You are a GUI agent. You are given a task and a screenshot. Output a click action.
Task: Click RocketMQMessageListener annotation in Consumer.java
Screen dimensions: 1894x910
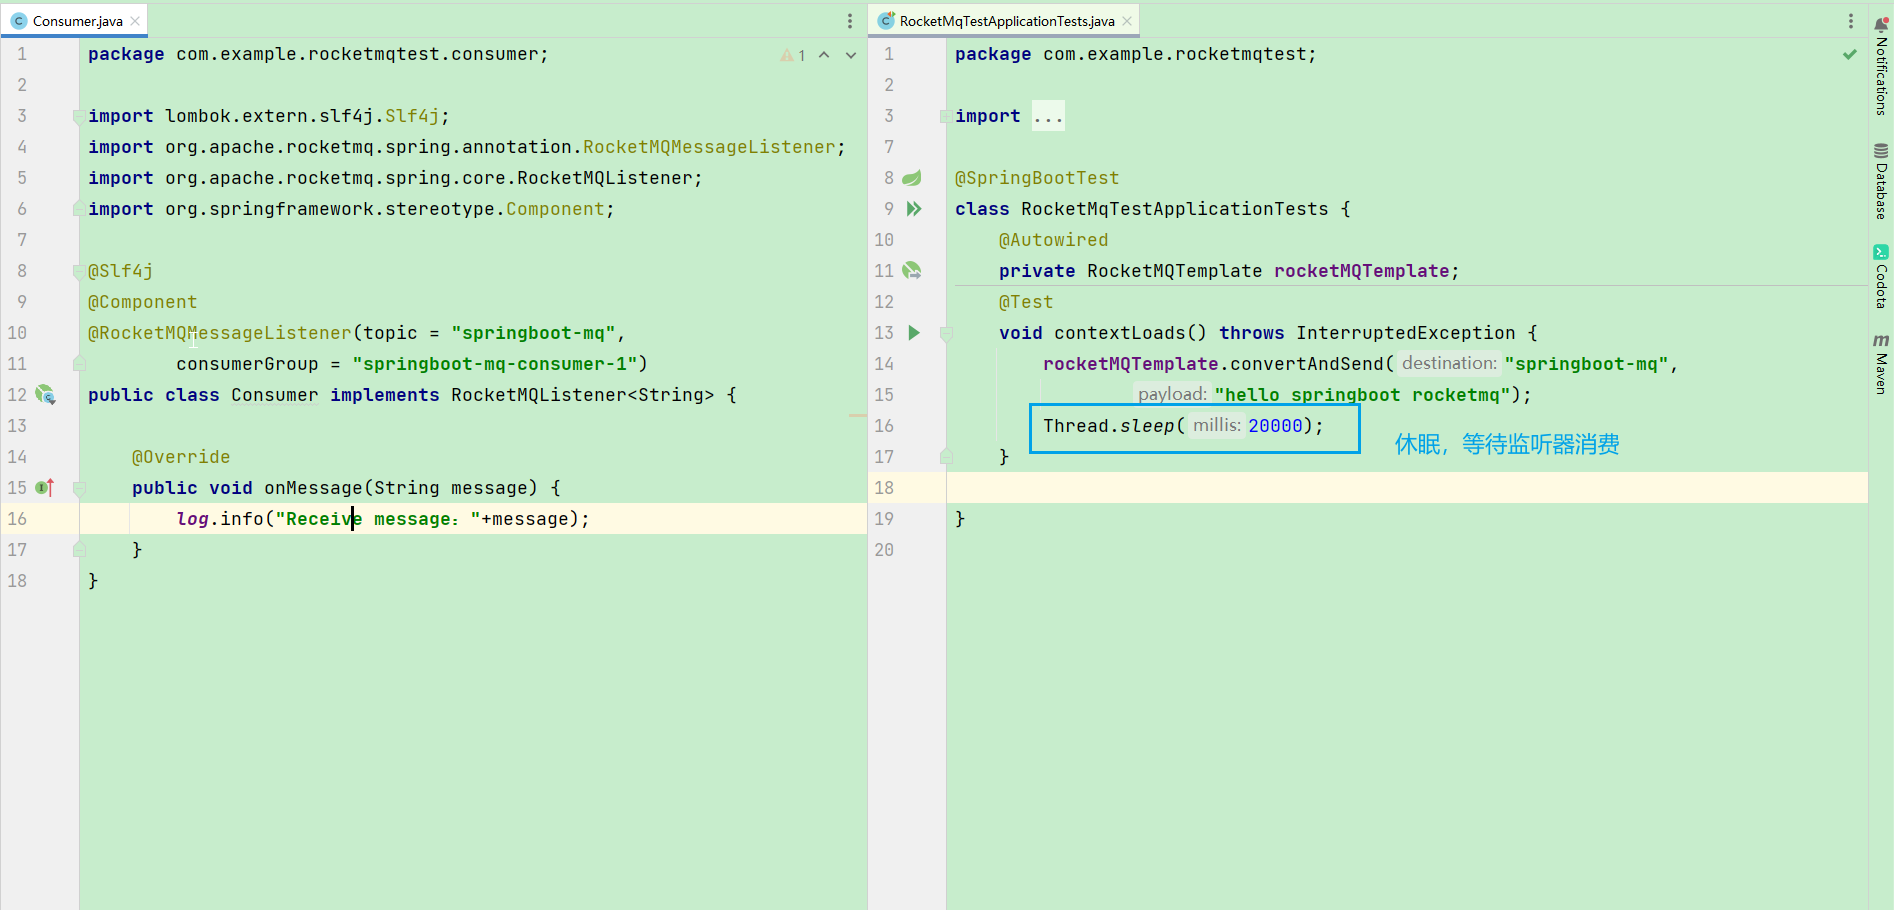click(x=219, y=333)
